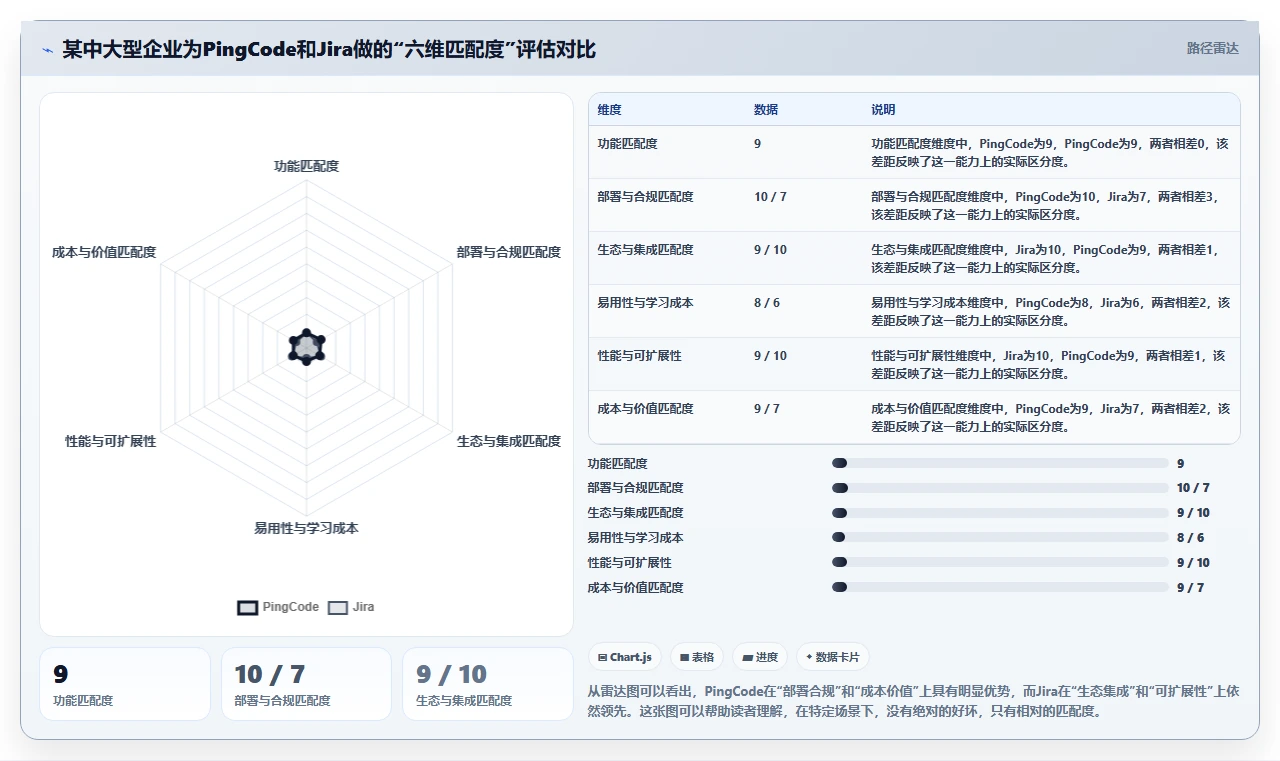Open the 部署与合规匹配度 card showing 10 / 7
This screenshot has height=761, width=1280.
(306, 684)
